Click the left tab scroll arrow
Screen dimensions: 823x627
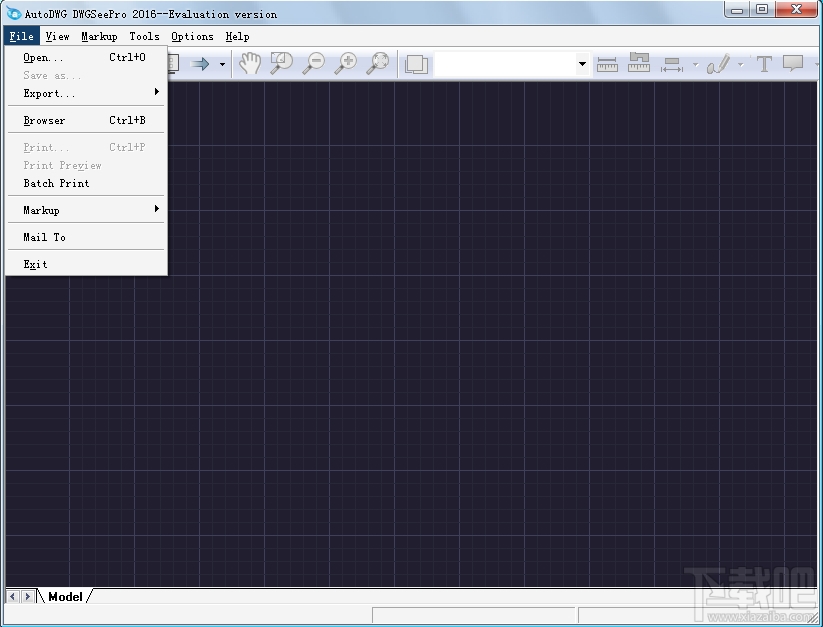tap(13, 597)
